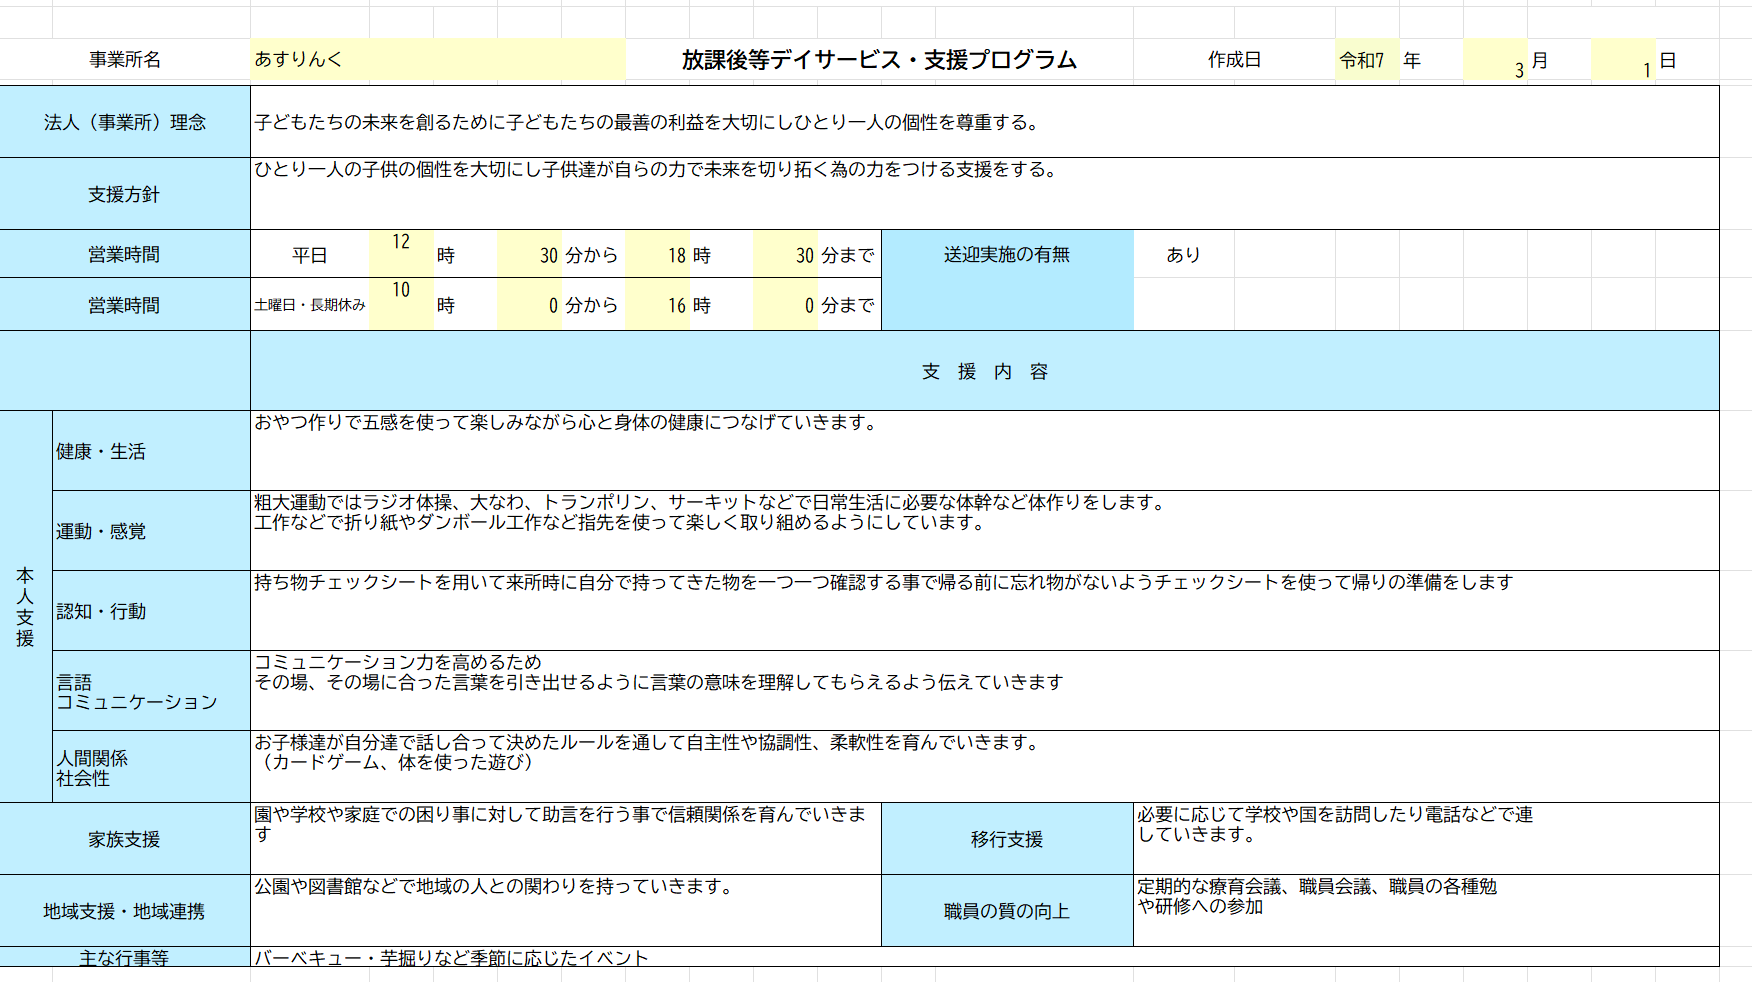The height and width of the screenshot is (982, 1752).
Task: Click the "作成日" label cell
Action: 1233,60
